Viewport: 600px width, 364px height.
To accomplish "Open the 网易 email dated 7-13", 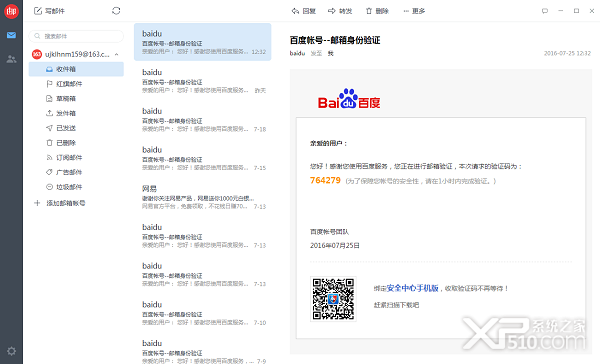I will pyautogui.click(x=202, y=197).
